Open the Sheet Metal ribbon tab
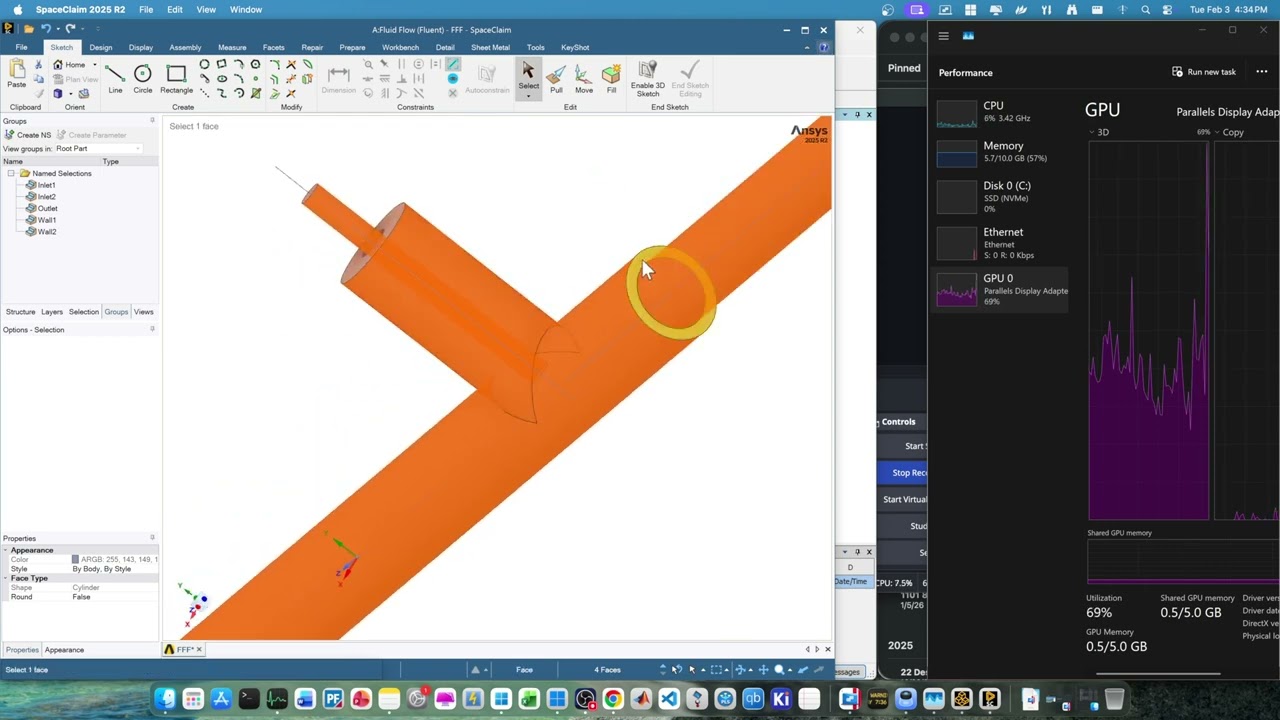The height and width of the screenshot is (720, 1280). (x=490, y=47)
